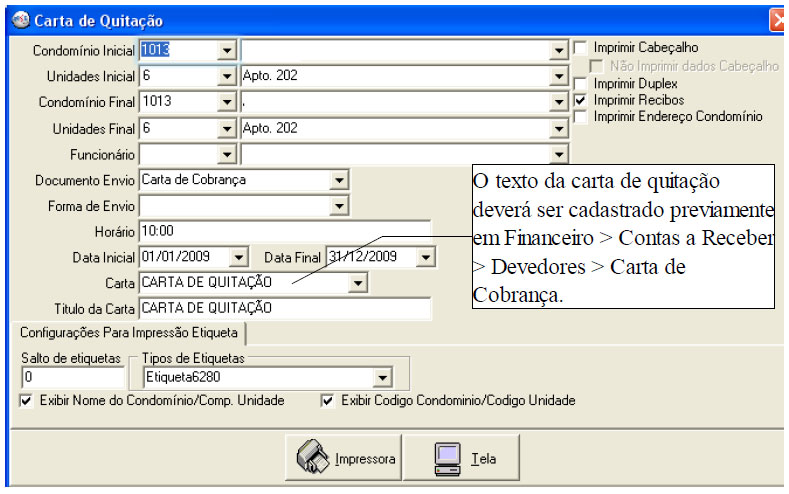789x494 pixels.
Task: Enable Imprimir Endereço Condomínio checkbox
Action: [x=581, y=117]
